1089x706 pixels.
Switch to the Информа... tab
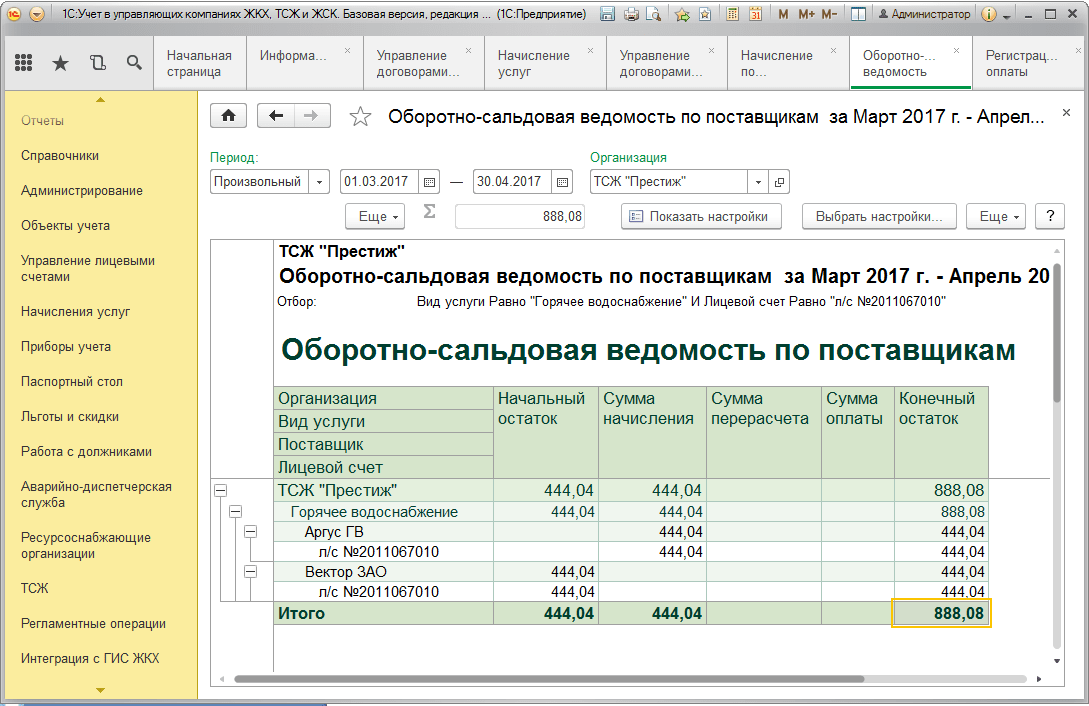(304, 63)
